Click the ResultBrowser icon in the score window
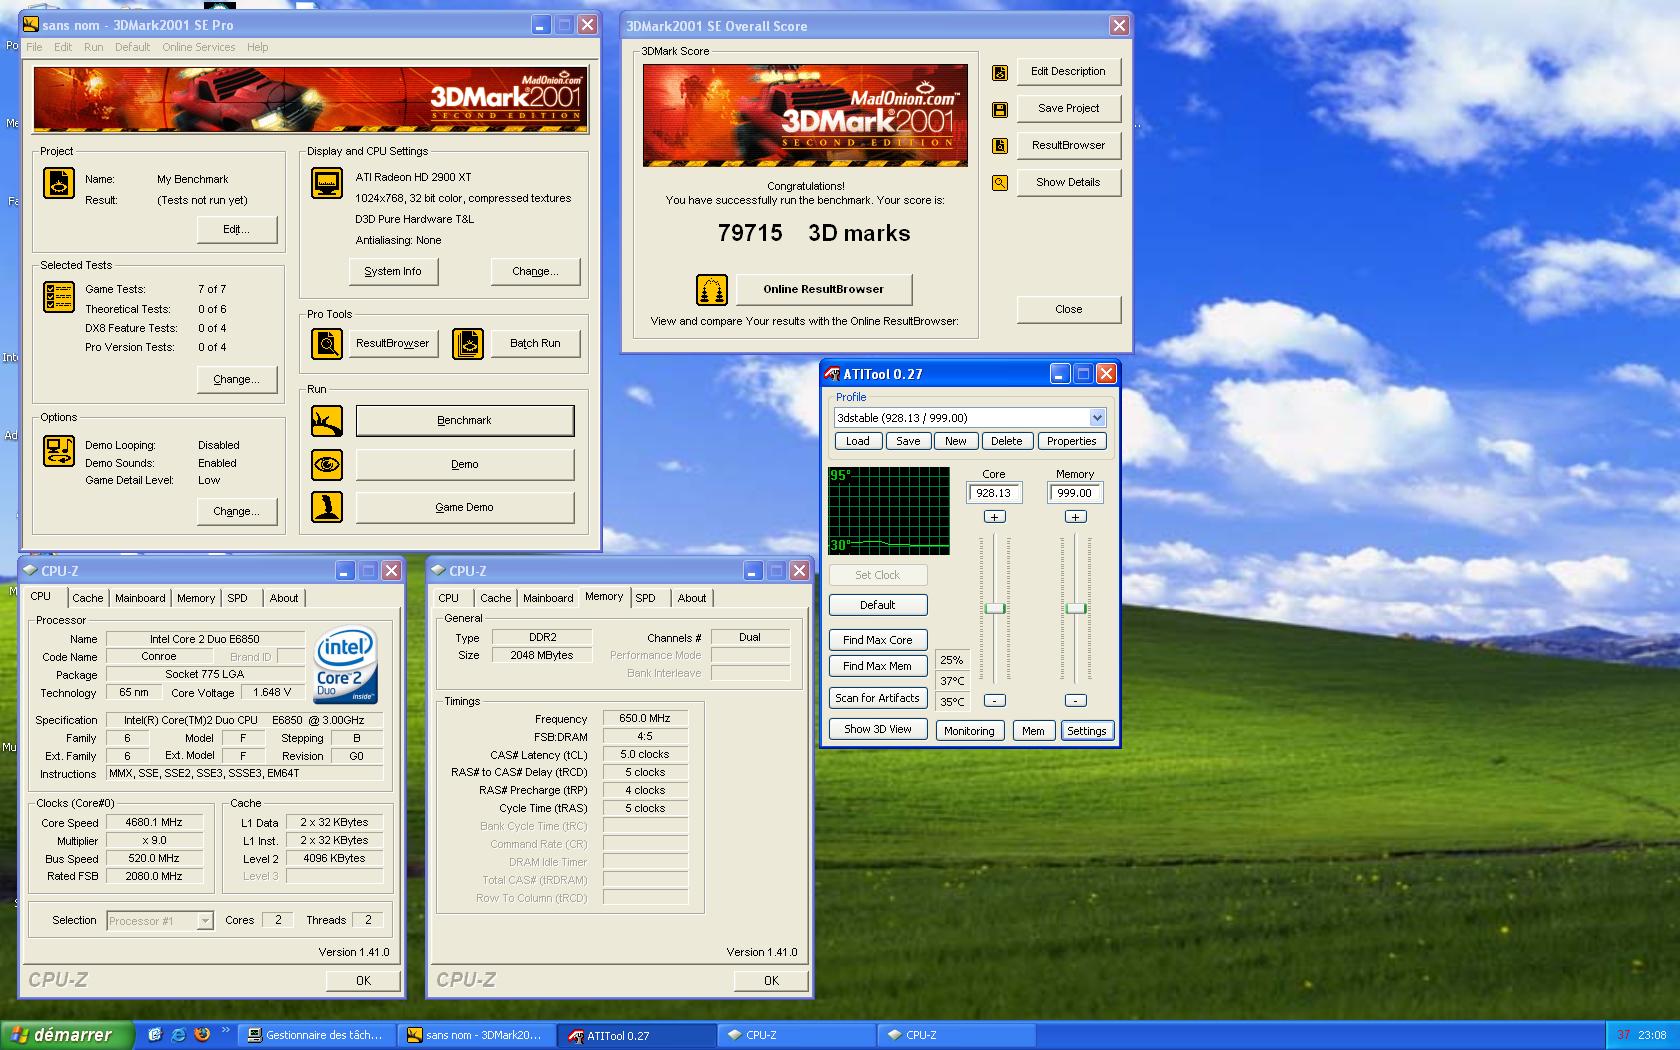Screen dimensions: 1680x1050 (x=1000, y=146)
